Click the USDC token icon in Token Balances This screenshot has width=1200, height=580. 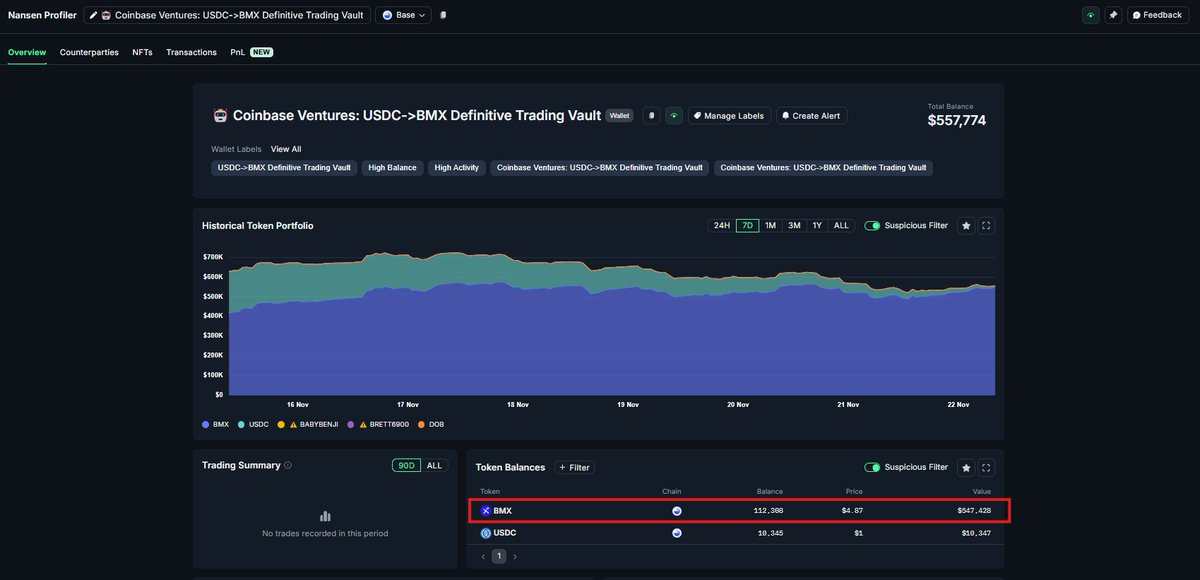click(486, 533)
